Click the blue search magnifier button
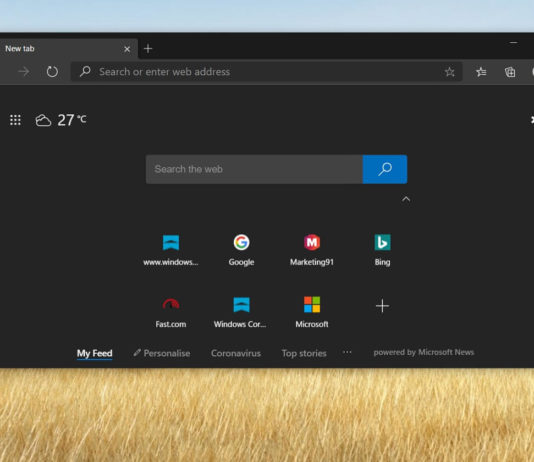534x462 pixels. [385, 169]
